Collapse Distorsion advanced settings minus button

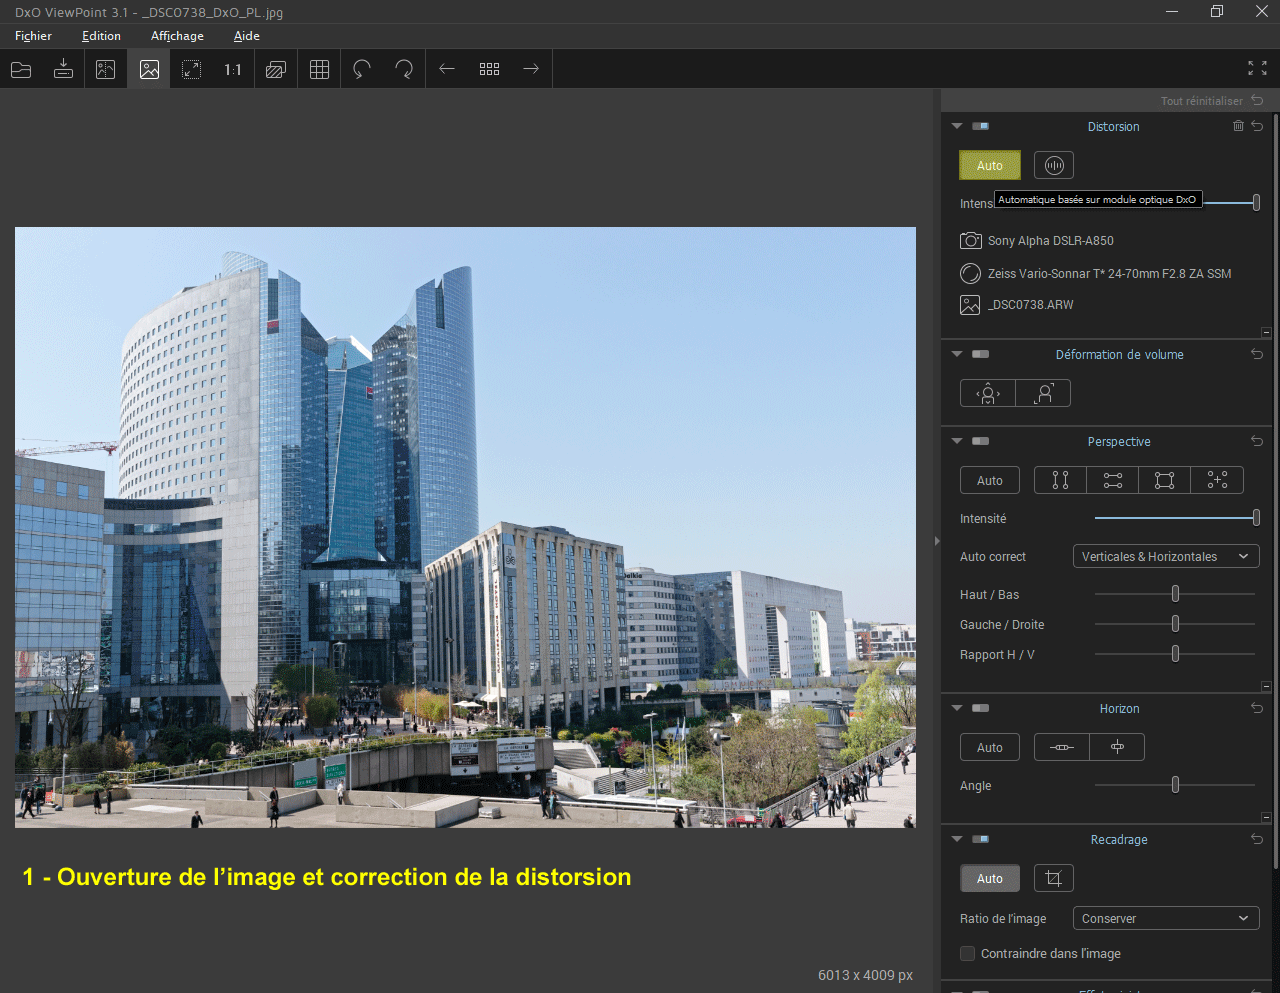(1266, 332)
